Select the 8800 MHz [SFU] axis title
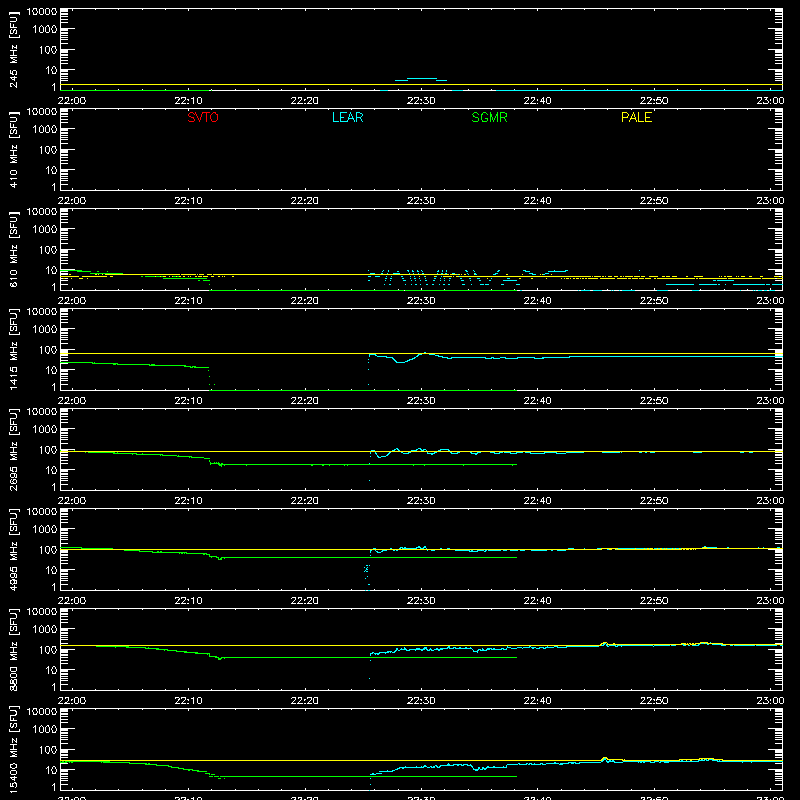Screen dimensions: 800x800 (13, 651)
